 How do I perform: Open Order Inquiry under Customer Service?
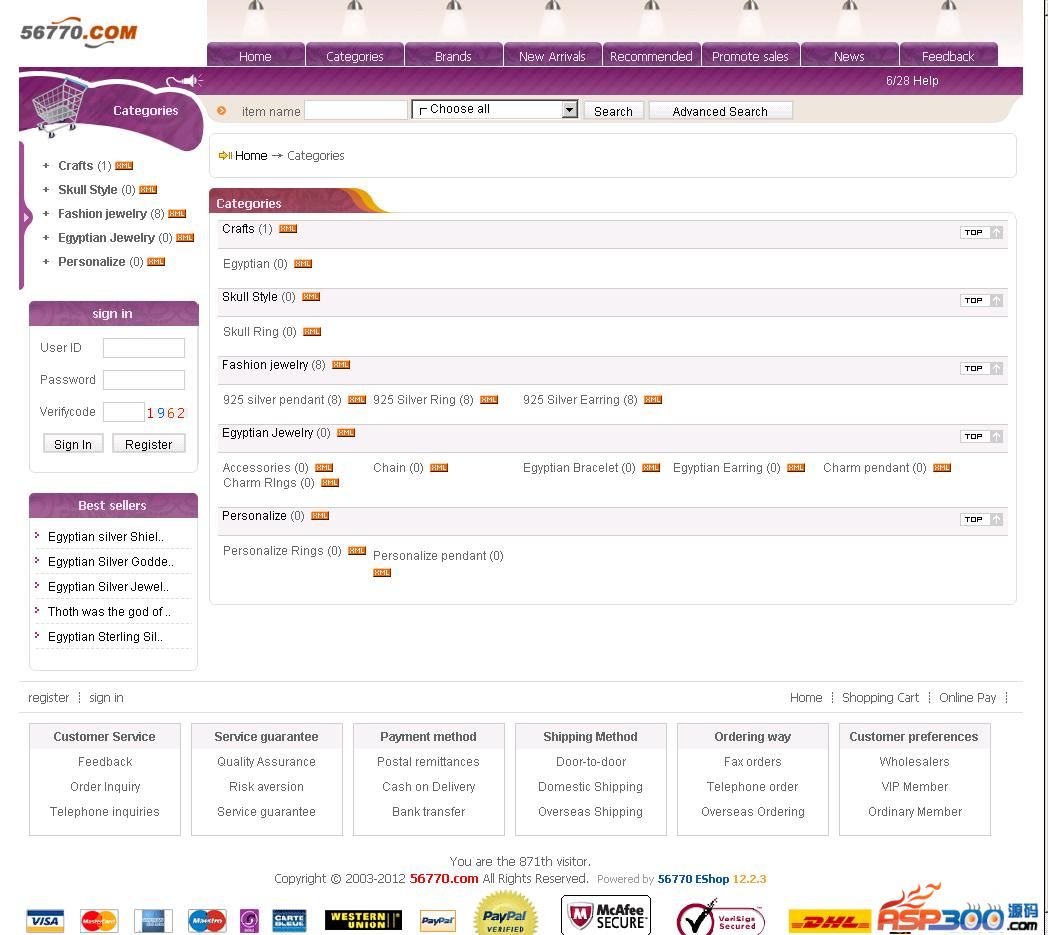(105, 787)
